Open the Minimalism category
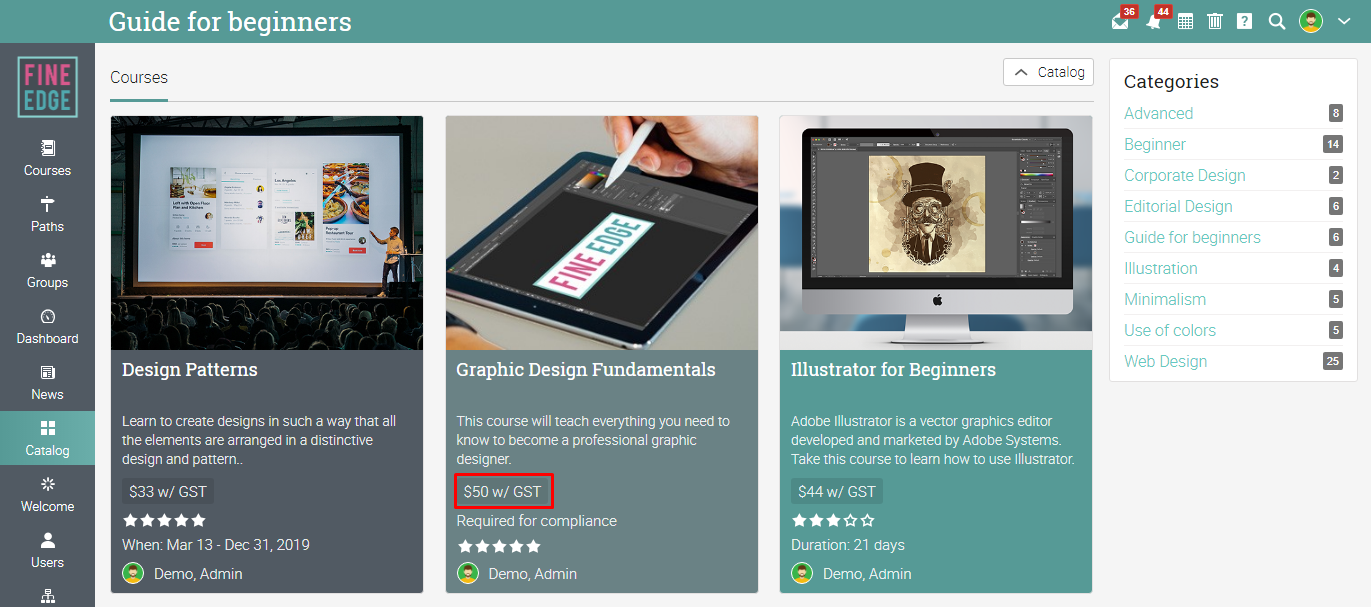The width and height of the screenshot is (1371, 607). pos(1165,299)
